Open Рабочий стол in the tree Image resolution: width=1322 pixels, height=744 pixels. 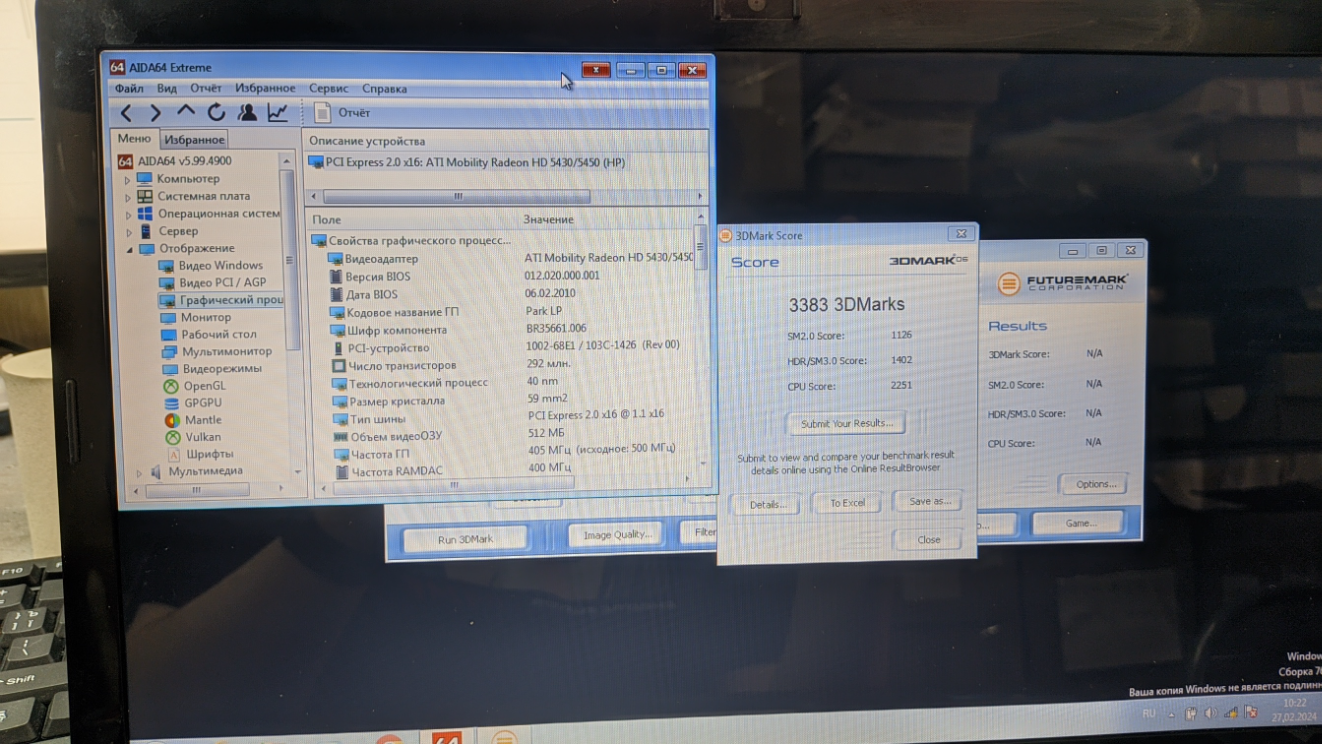(219, 334)
